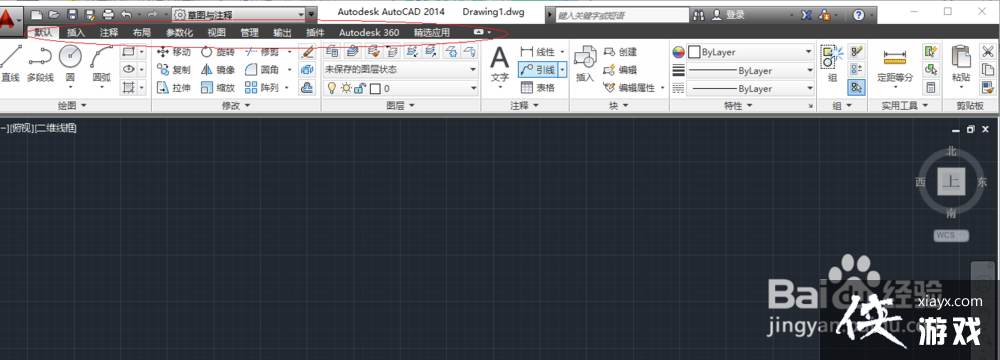Switch to the 插入 ribbon tab
Image resolution: width=1000 pixels, height=360 pixels.
coord(76,32)
